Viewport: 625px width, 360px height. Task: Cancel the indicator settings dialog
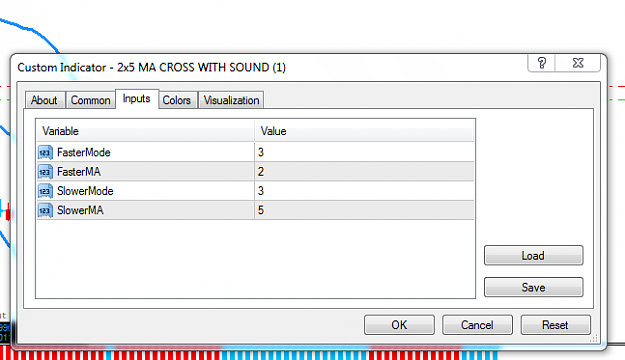(x=477, y=325)
